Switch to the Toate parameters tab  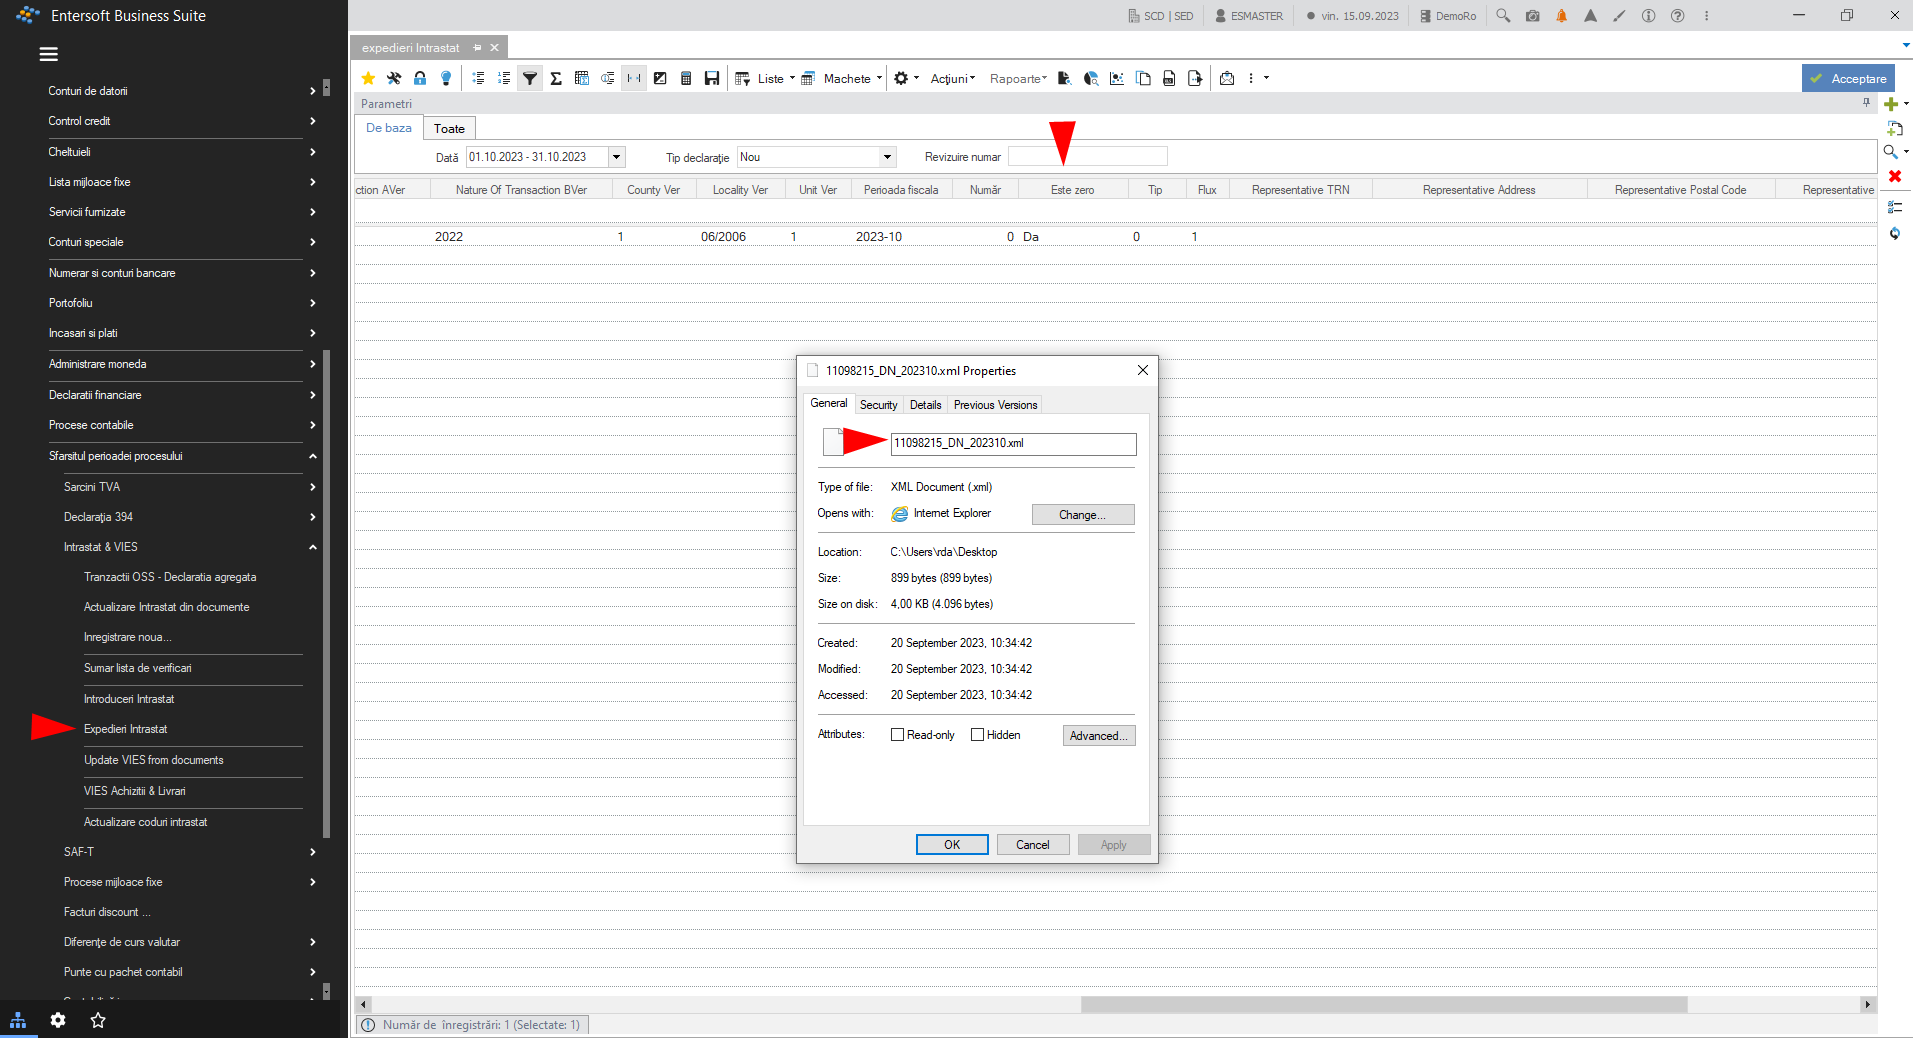coord(449,129)
